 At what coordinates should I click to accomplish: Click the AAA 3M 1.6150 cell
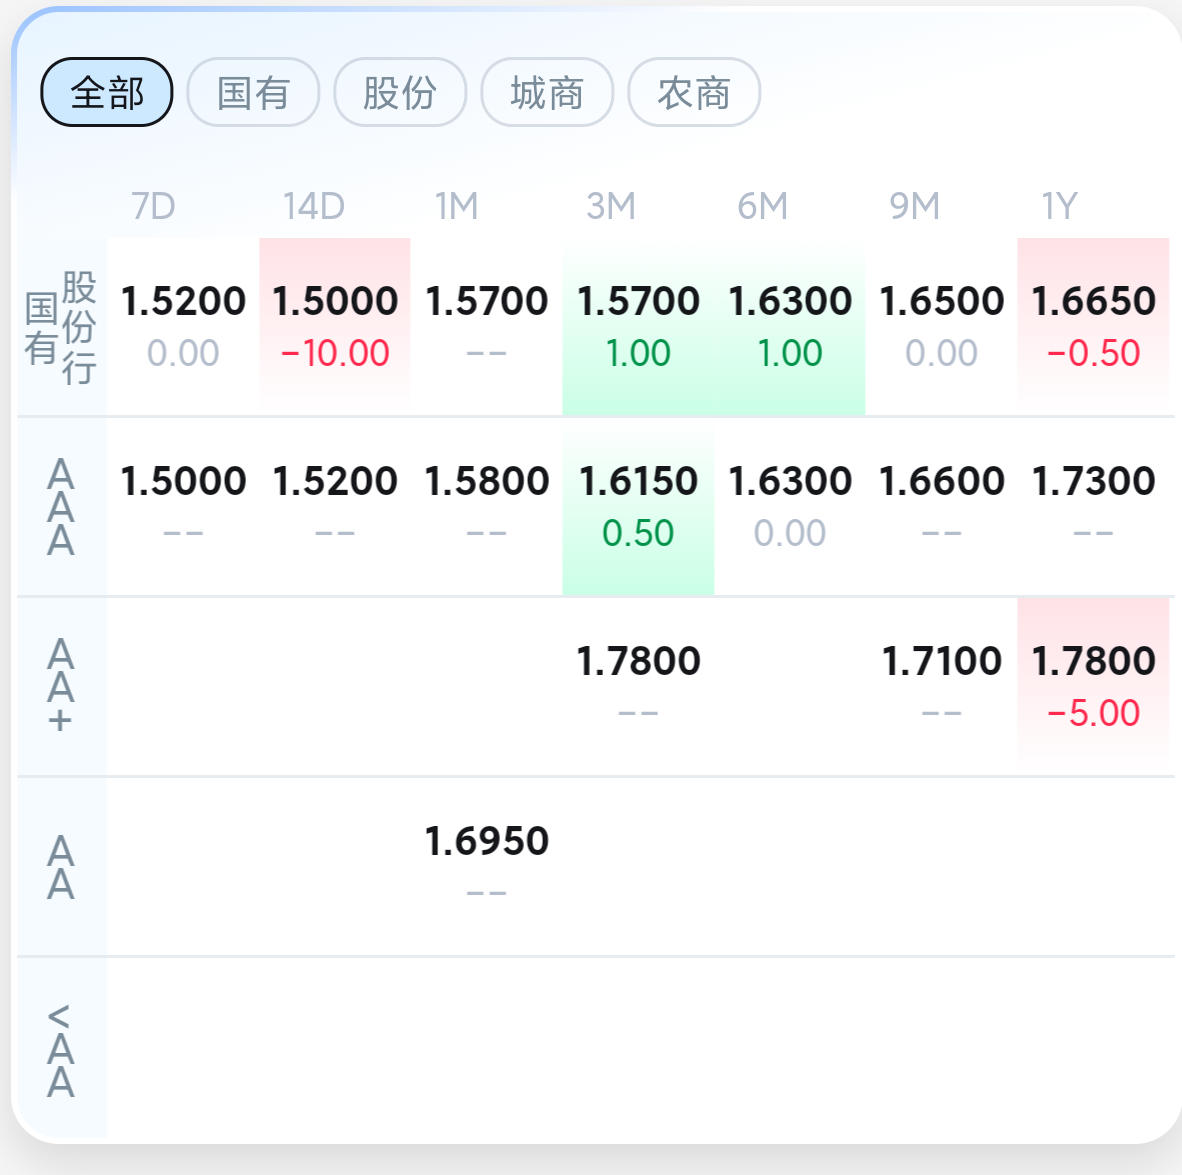coord(638,506)
